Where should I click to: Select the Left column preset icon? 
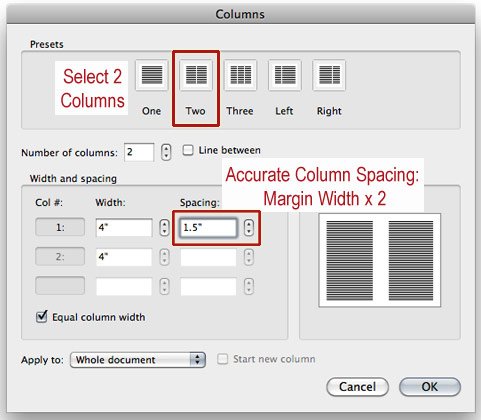pos(285,75)
